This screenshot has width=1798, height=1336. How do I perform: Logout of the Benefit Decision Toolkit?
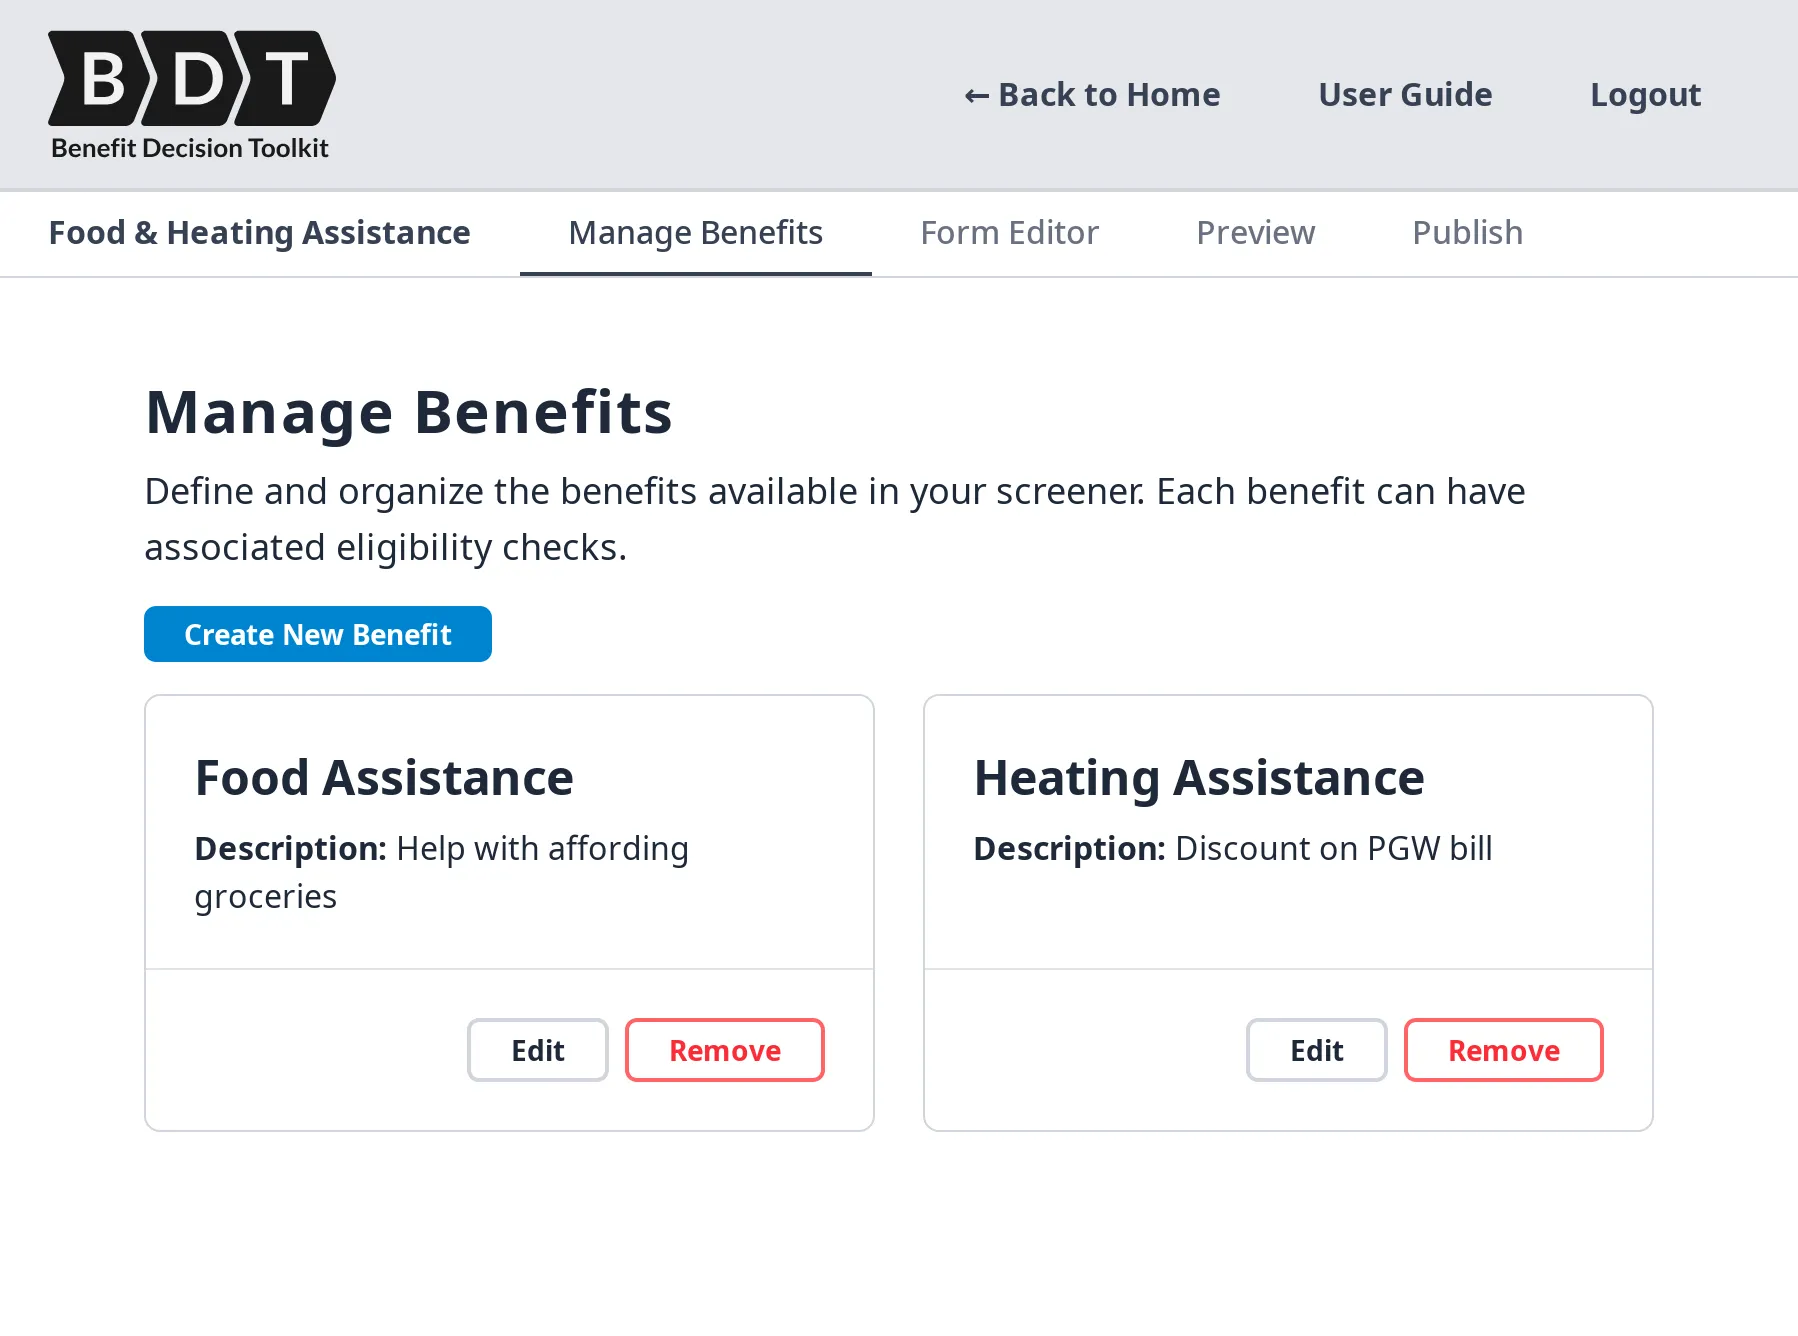click(x=1645, y=94)
